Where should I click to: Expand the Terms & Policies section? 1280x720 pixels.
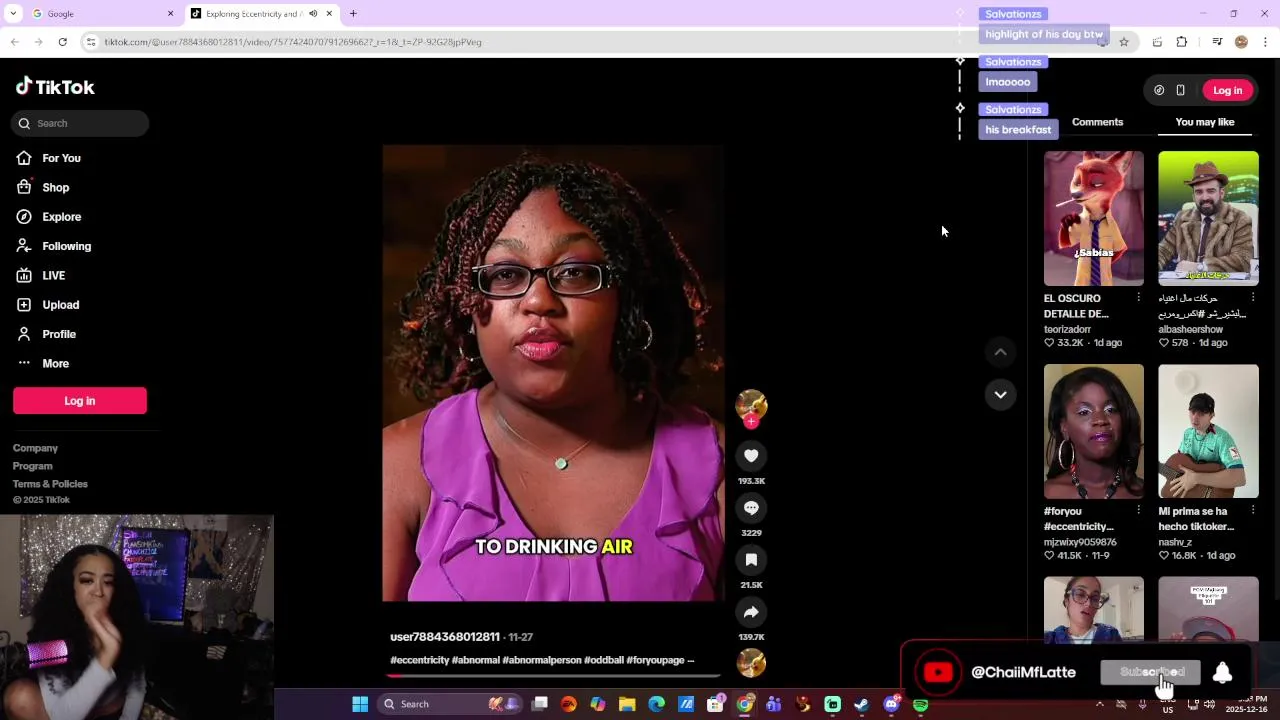50,484
